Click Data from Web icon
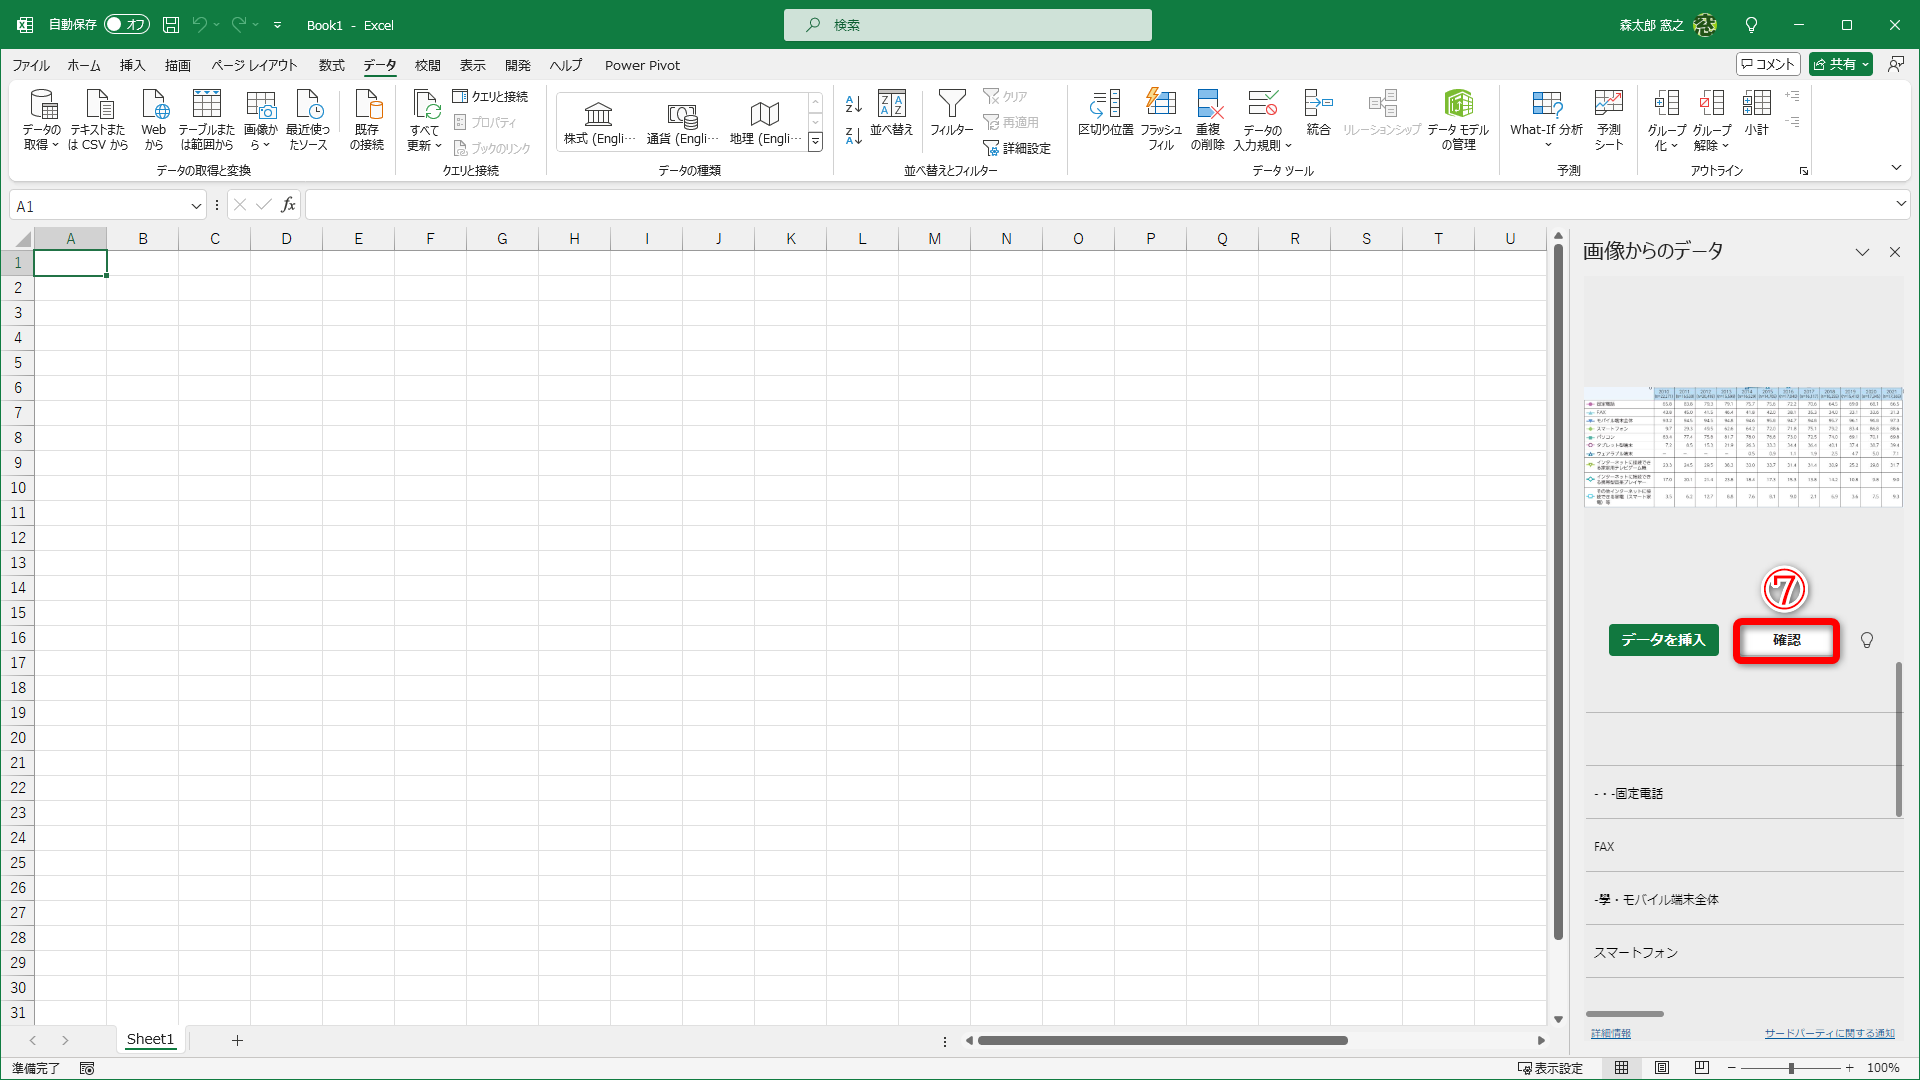 click(154, 105)
